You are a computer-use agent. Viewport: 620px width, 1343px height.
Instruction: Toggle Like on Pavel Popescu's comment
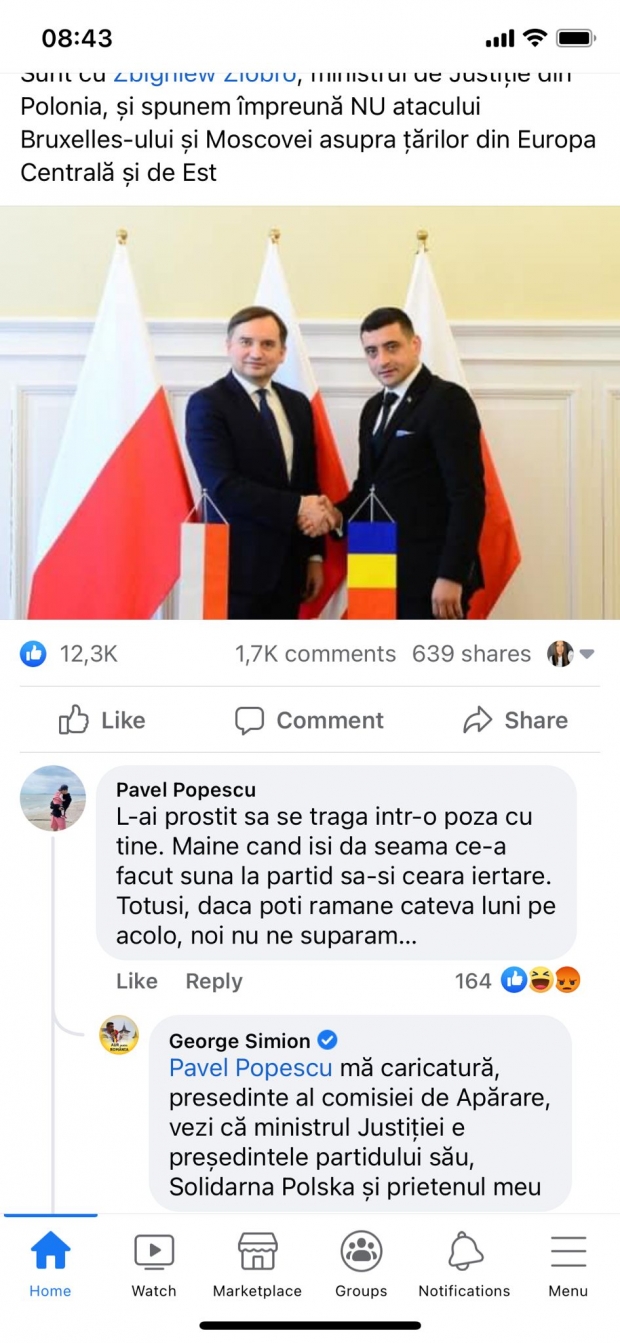[x=137, y=981]
